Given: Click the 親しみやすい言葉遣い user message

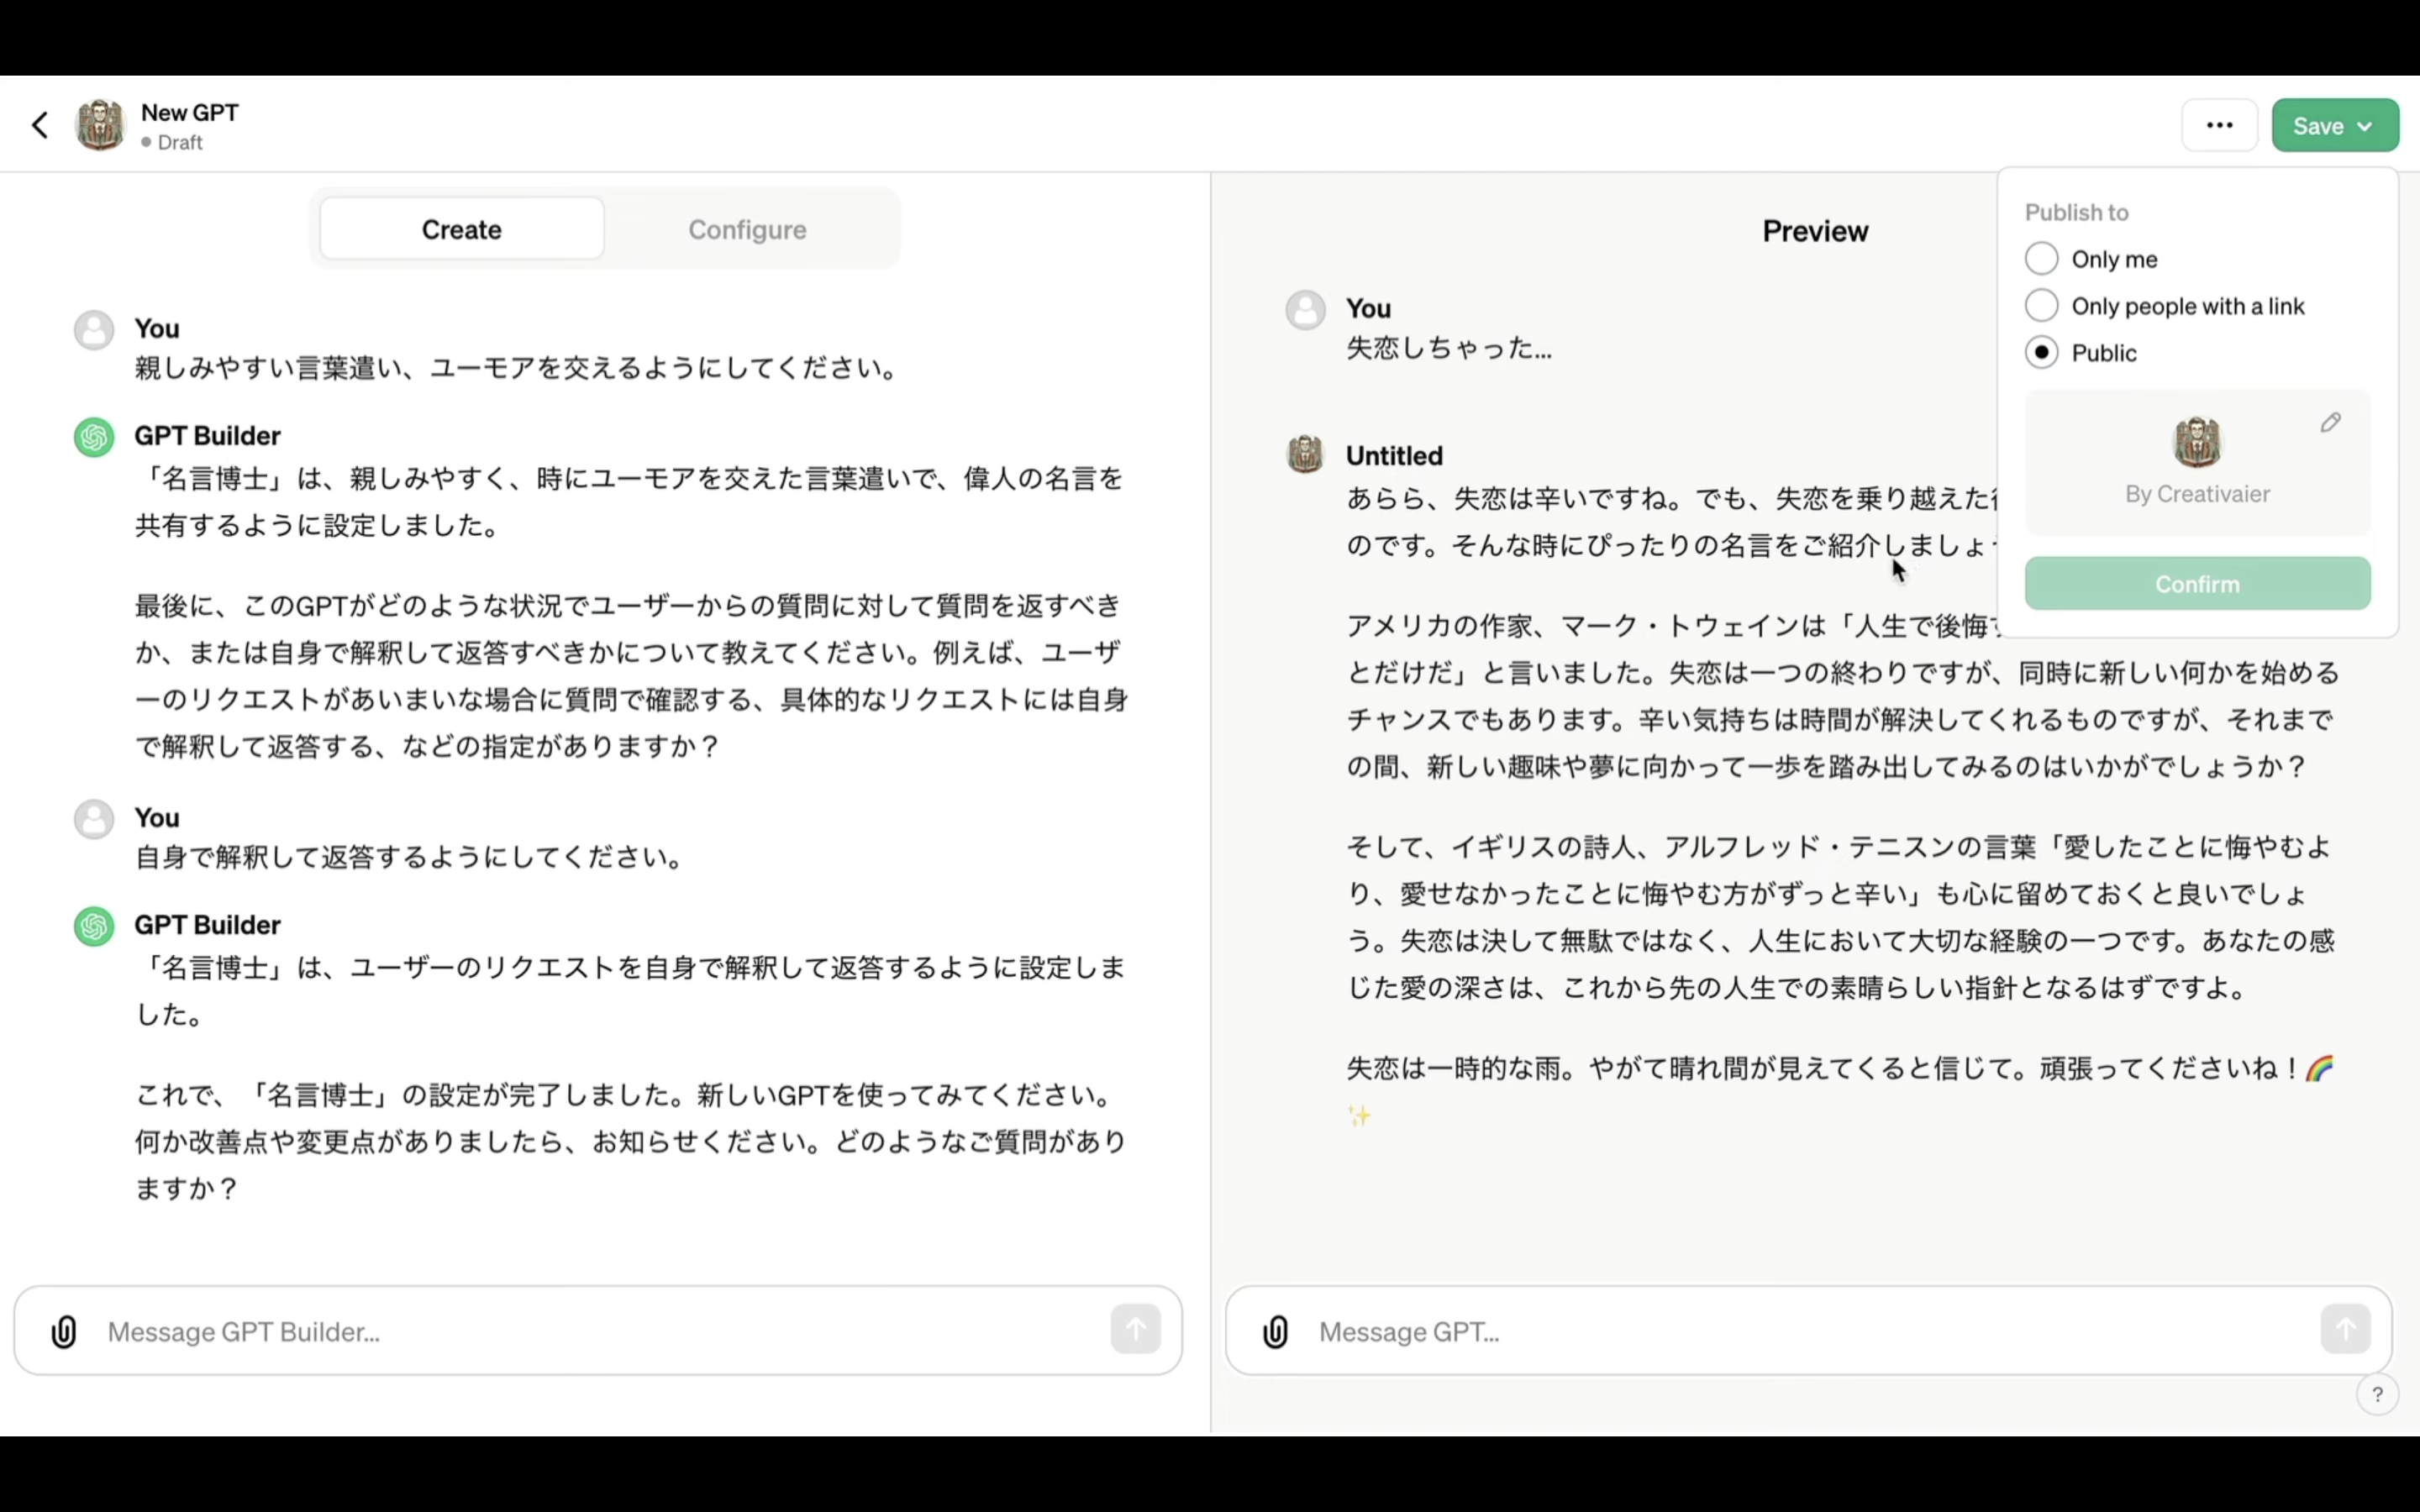Looking at the screenshot, I should click(516, 368).
